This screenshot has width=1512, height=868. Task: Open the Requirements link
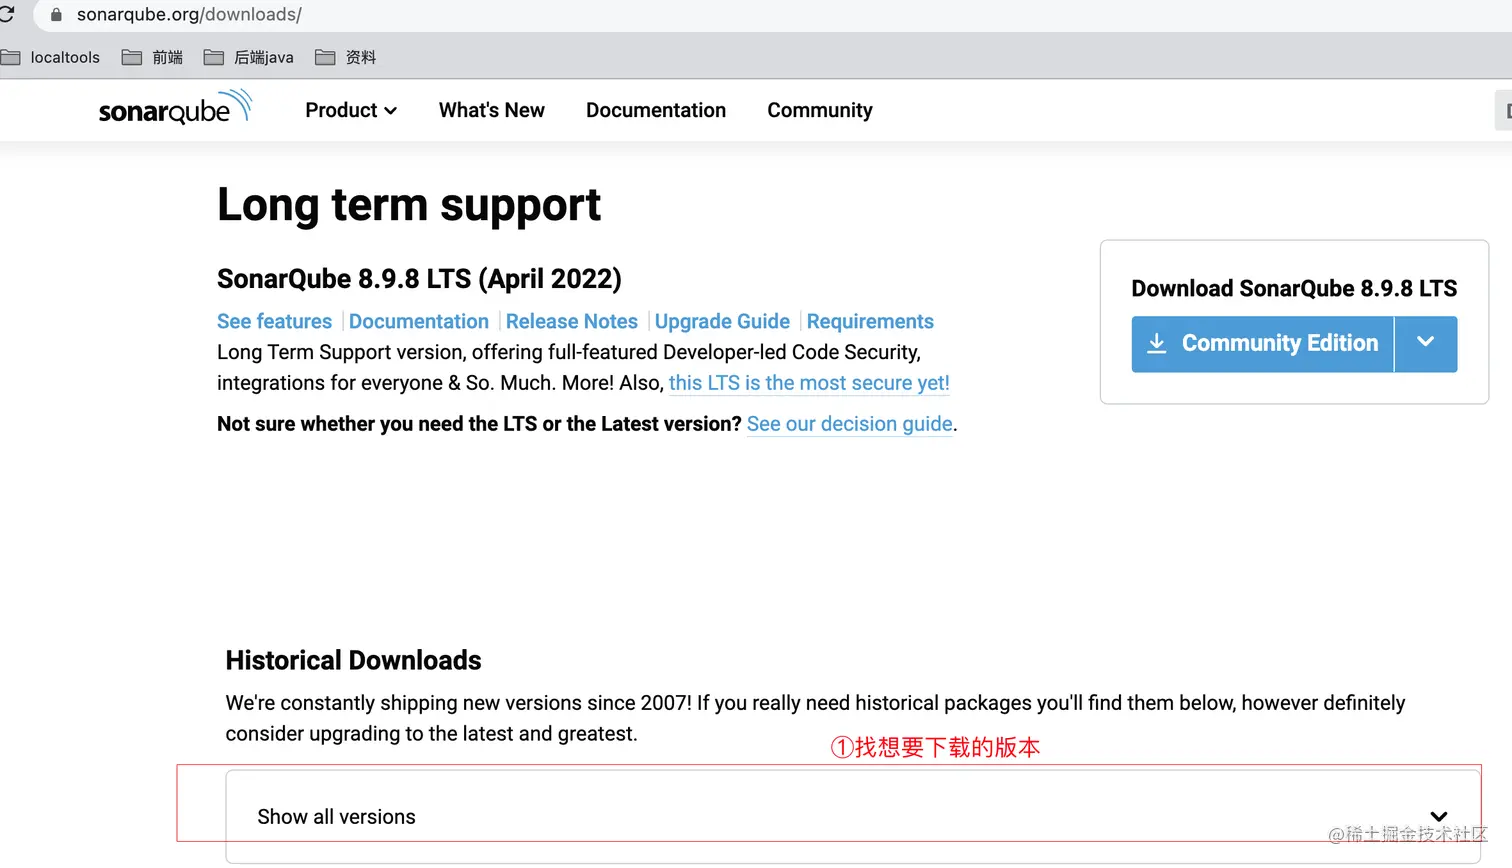[870, 321]
